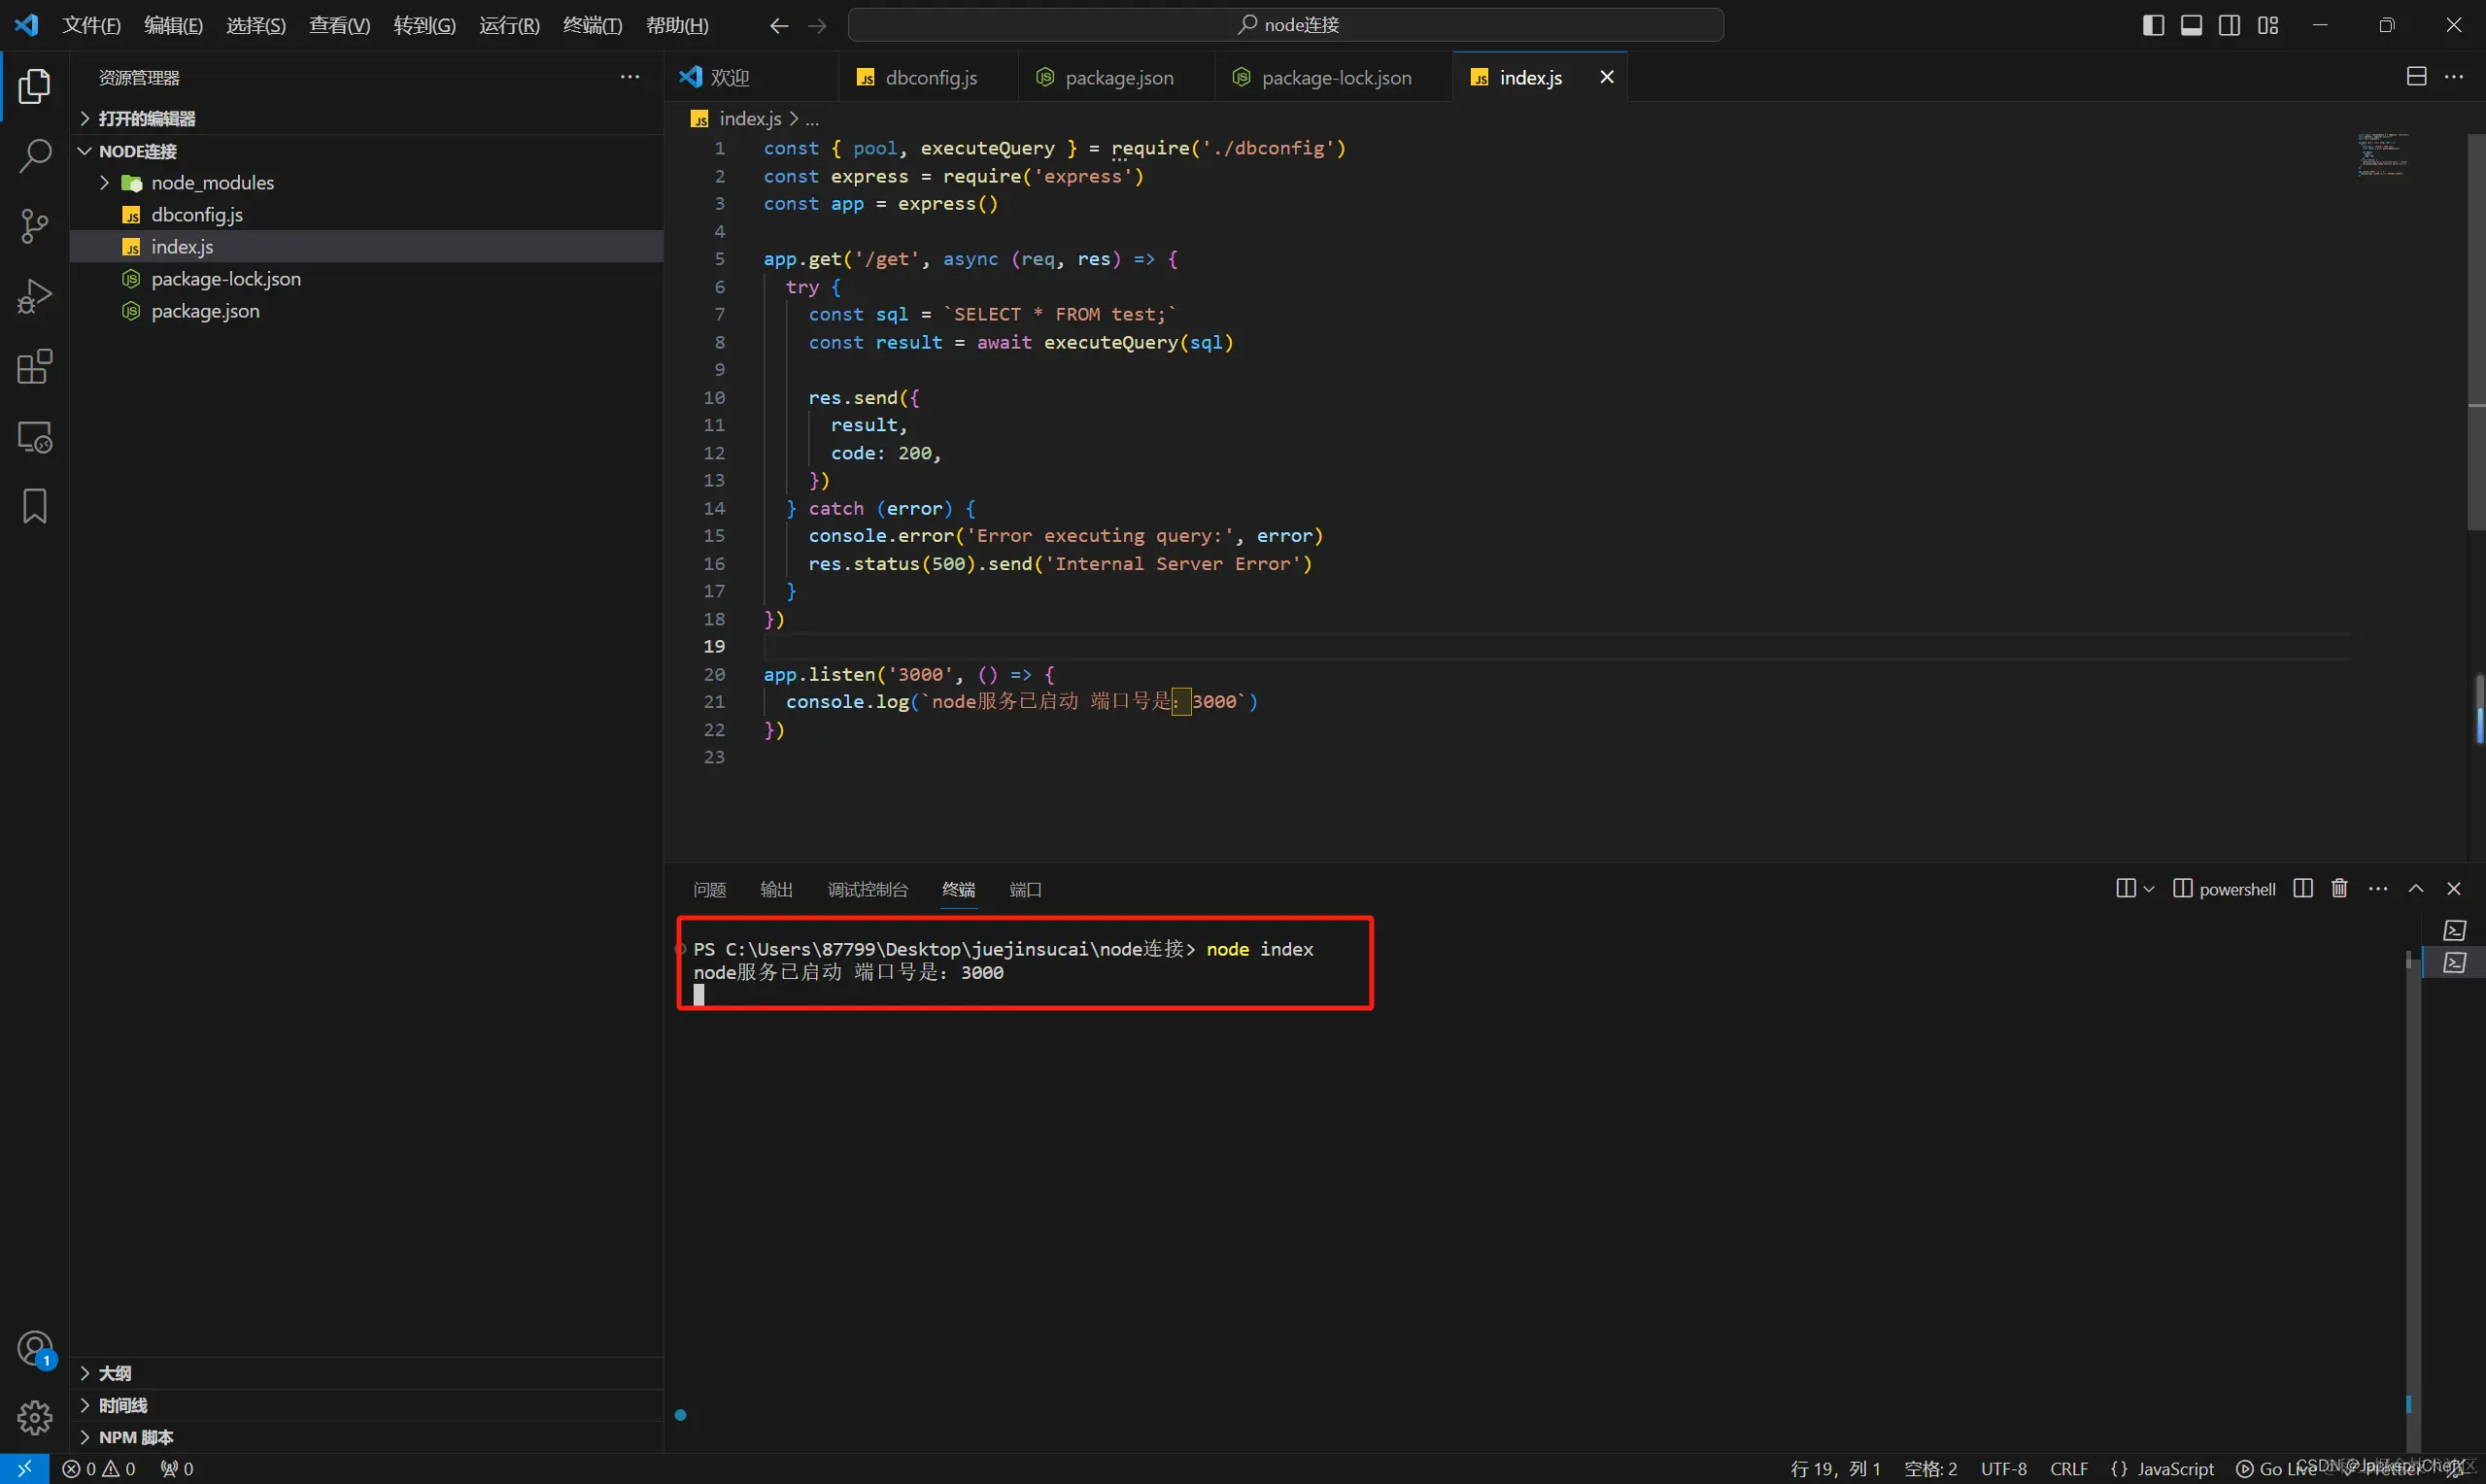
Task: Click Go Live in the status bar
Action: coord(2276,1468)
